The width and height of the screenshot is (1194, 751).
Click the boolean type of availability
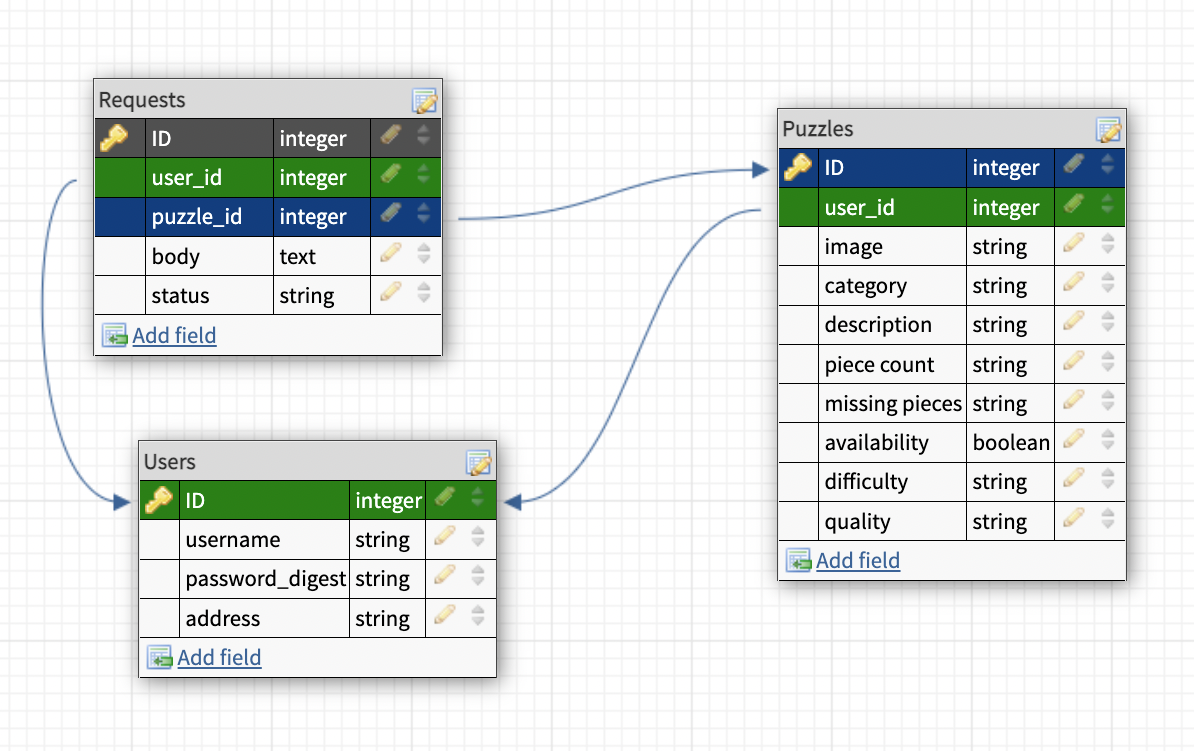pyautogui.click(x=1011, y=443)
